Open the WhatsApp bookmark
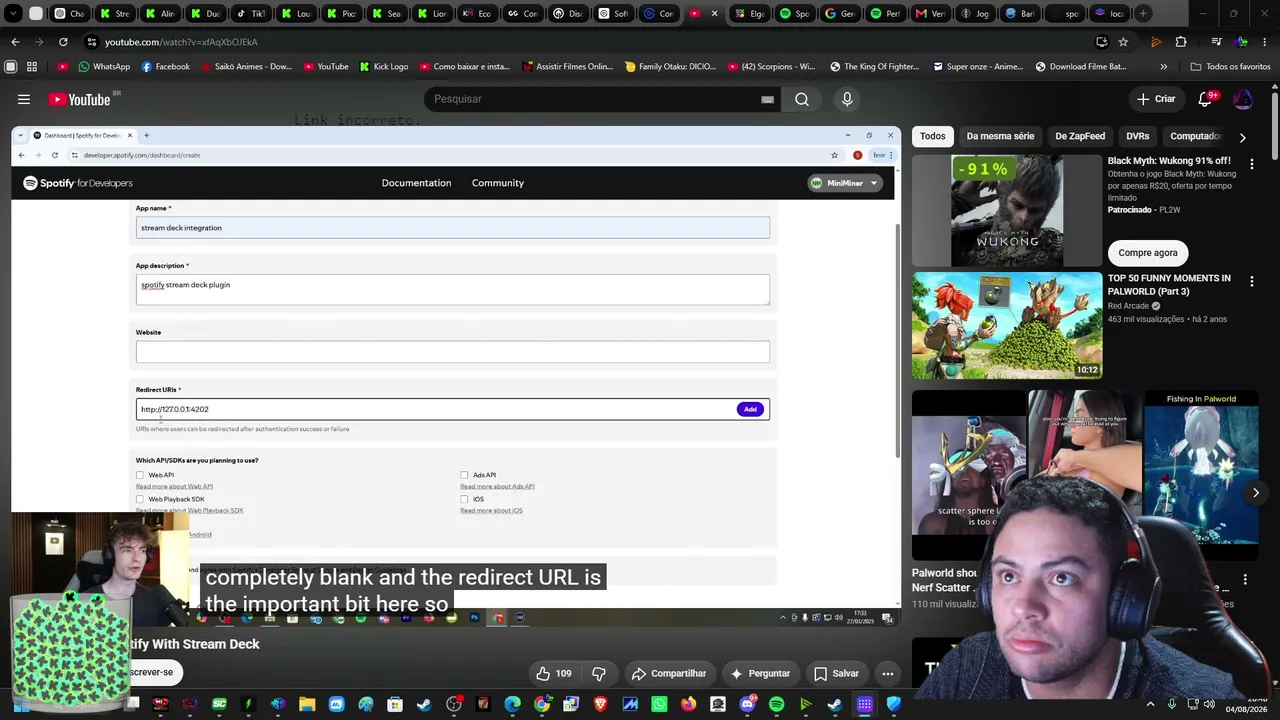This screenshot has height=720, width=1280. [x=104, y=67]
